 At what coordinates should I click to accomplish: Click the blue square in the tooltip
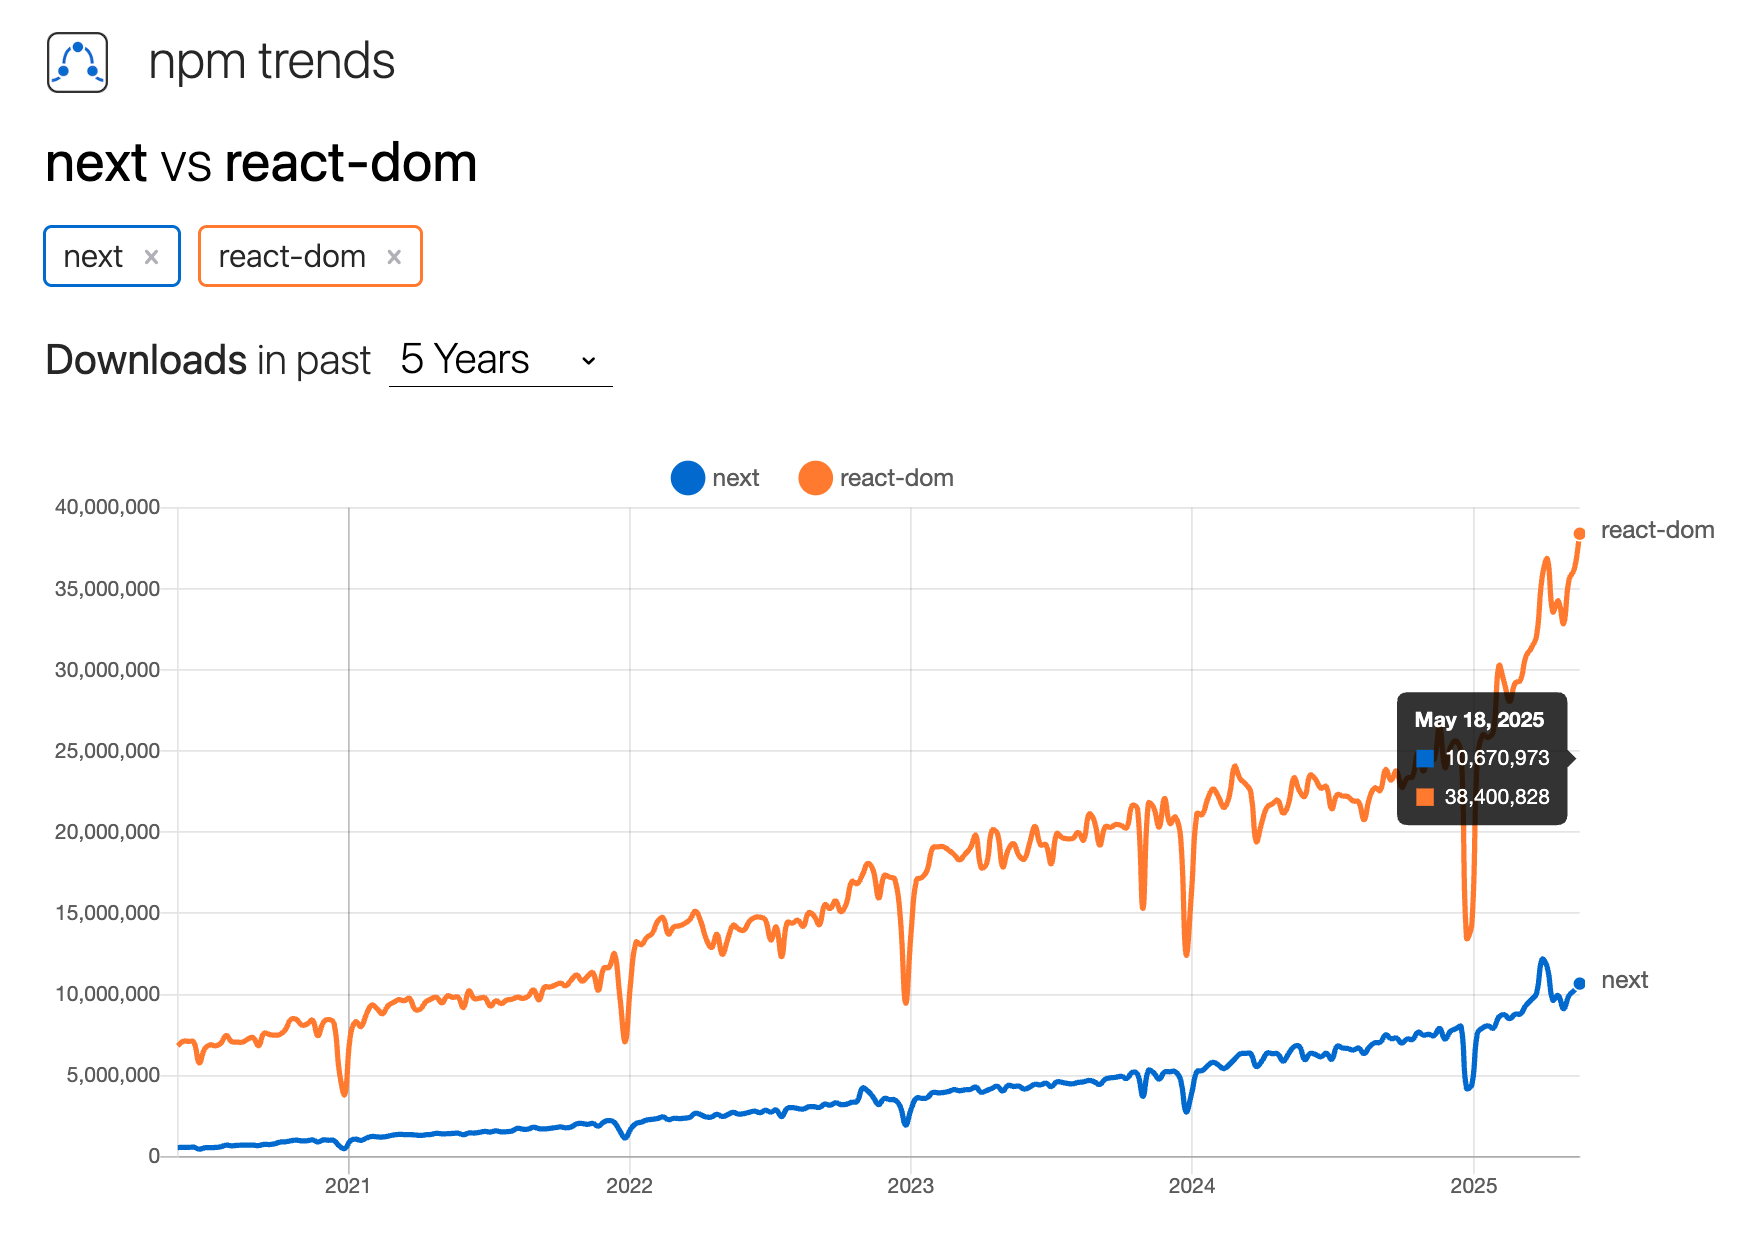pos(1424,758)
